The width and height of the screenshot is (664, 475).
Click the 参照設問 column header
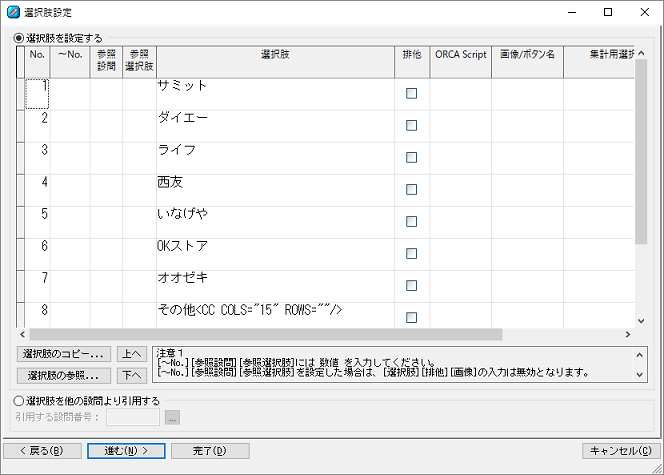click(106, 62)
